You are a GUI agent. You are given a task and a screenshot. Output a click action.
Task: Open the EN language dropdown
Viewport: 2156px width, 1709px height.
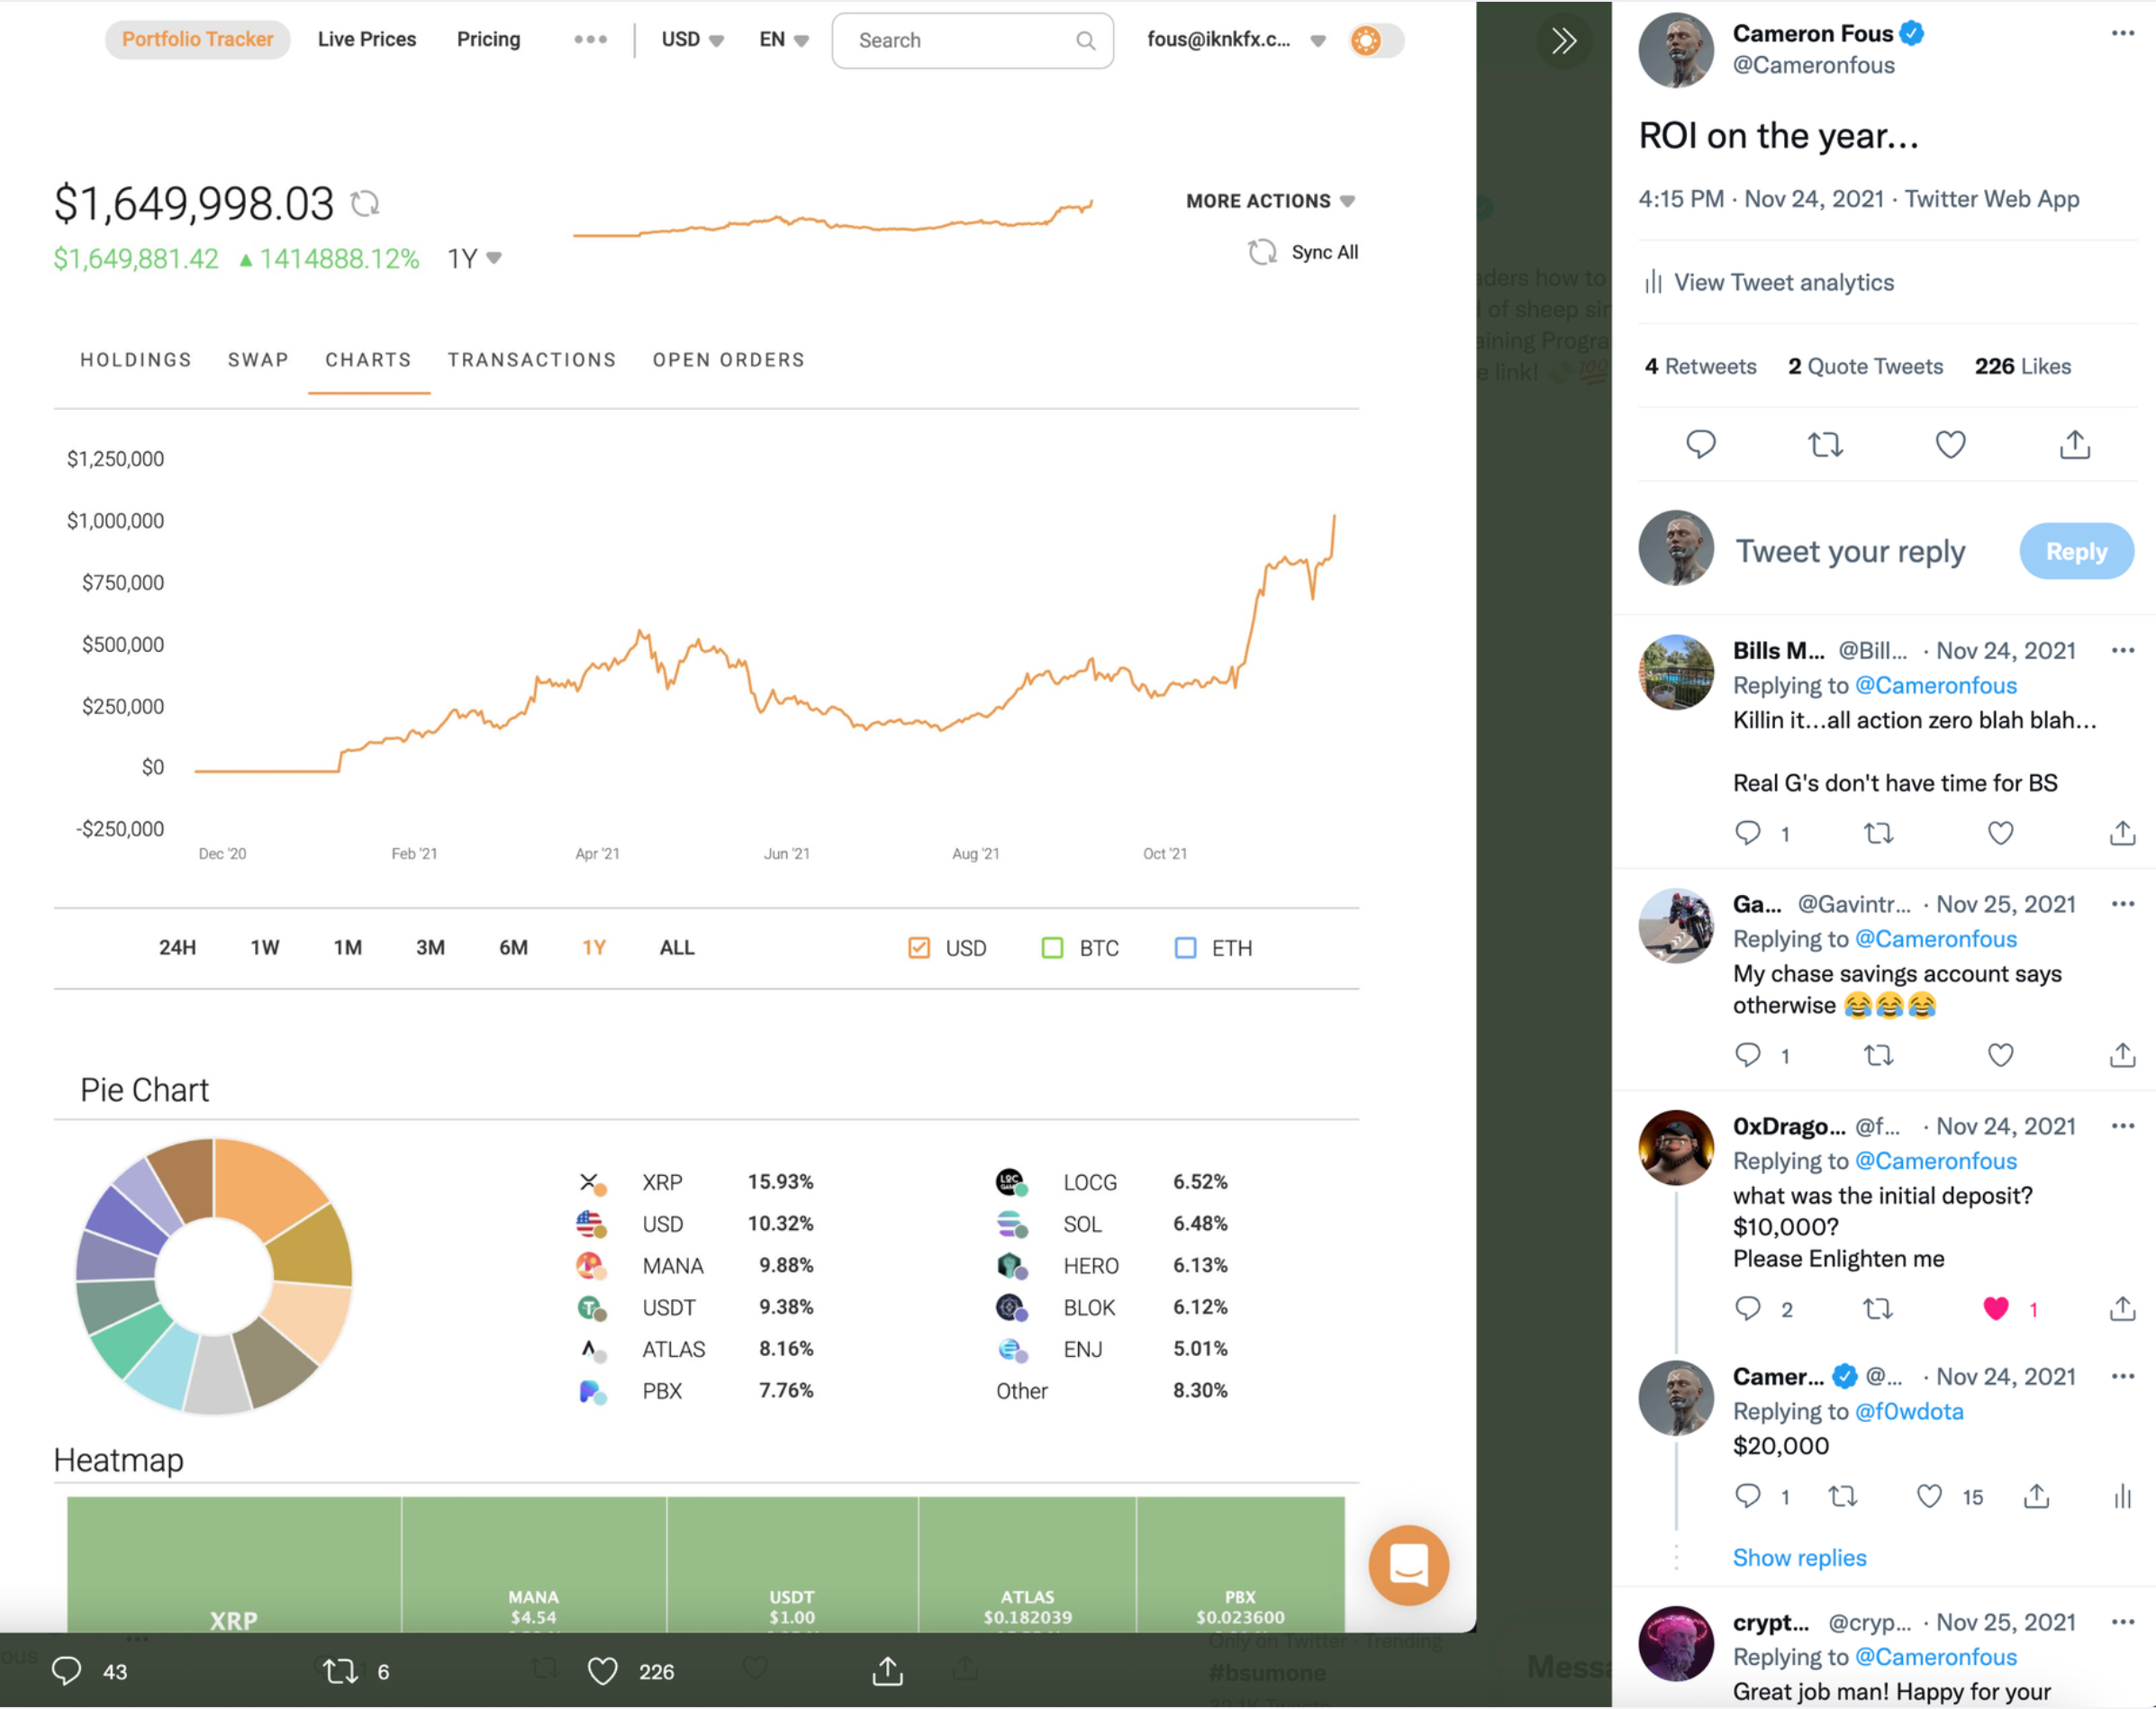784,40
